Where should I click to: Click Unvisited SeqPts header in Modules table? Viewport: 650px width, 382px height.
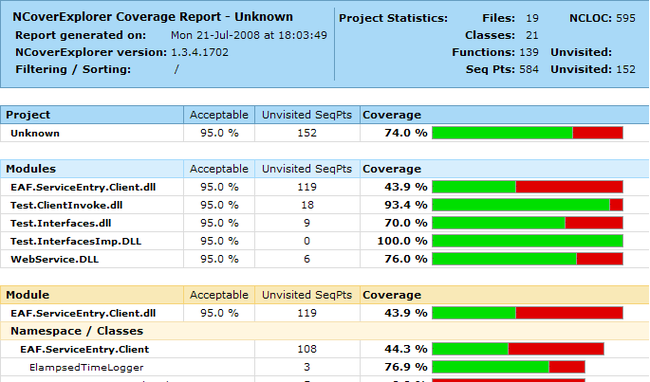point(307,169)
